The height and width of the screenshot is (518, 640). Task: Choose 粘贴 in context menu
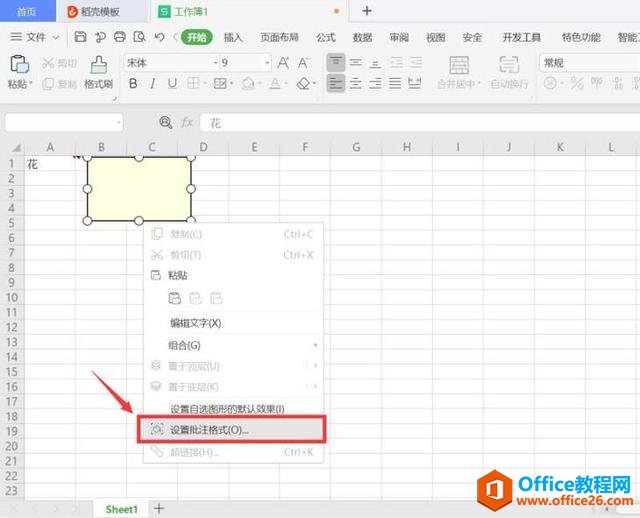pyautogui.click(x=233, y=276)
